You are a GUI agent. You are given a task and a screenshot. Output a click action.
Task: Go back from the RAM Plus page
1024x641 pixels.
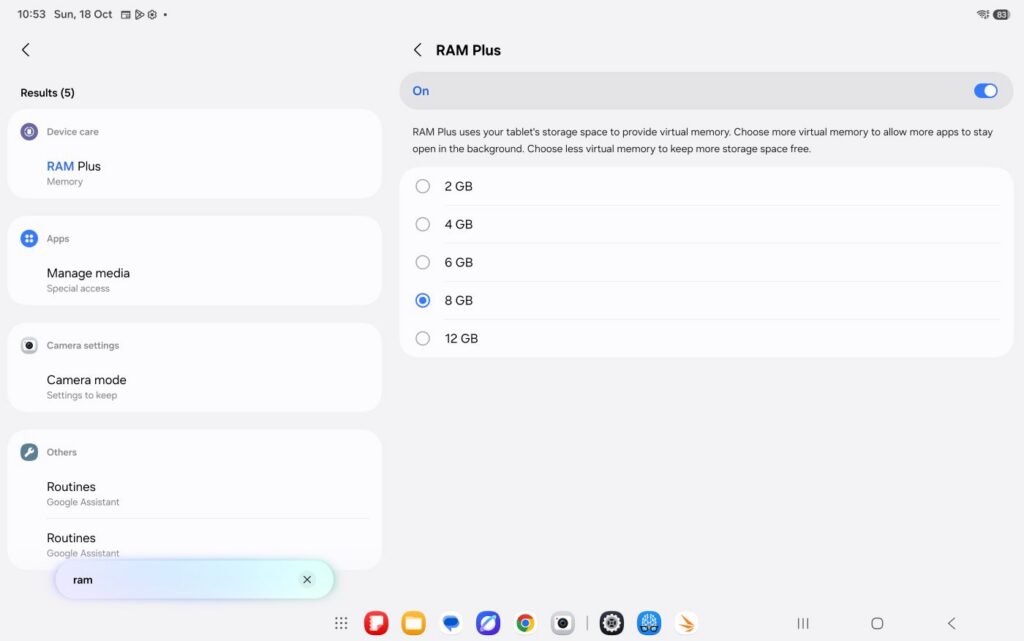[x=417, y=50]
